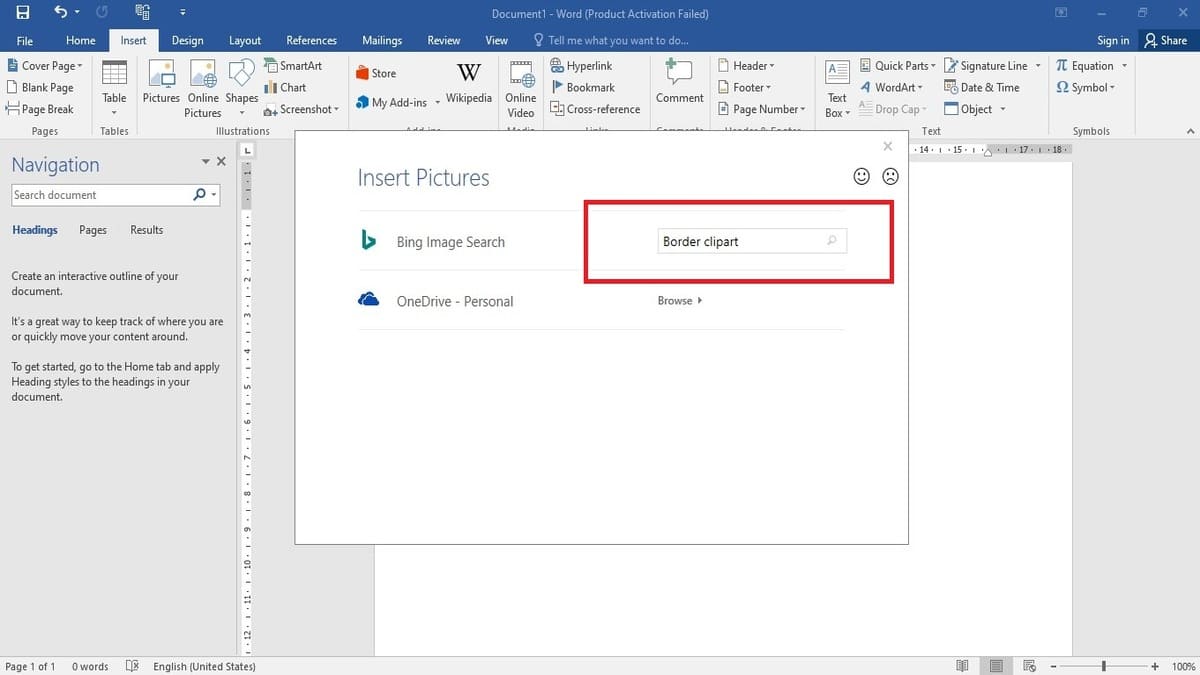Open the Online Pictures tool in the ribbon
The width and height of the screenshot is (1200, 675).
pos(203,88)
